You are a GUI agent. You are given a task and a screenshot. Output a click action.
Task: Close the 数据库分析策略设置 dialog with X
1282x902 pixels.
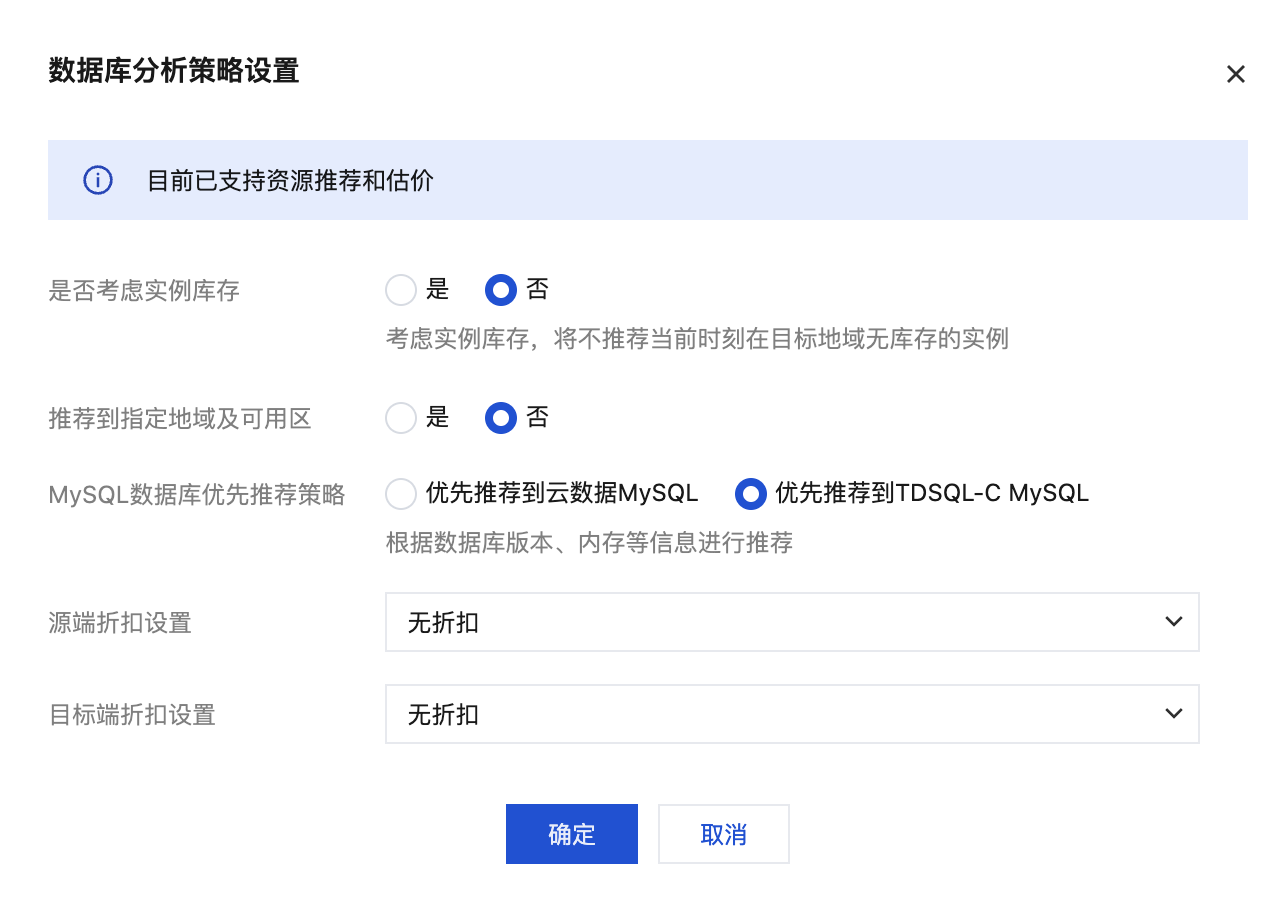click(x=1236, y=74)
